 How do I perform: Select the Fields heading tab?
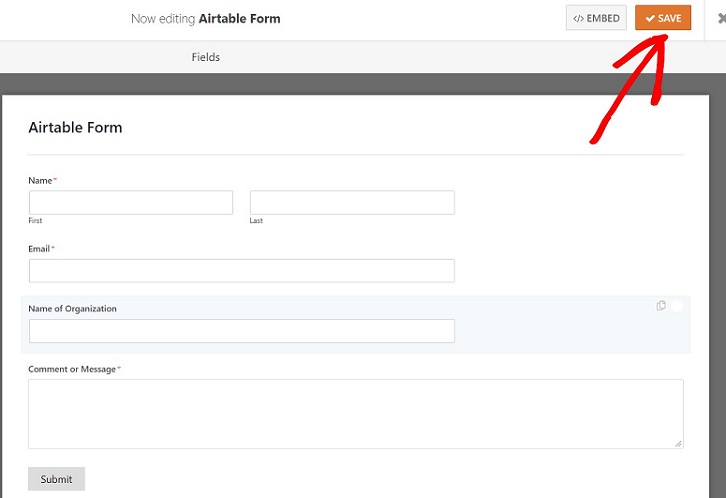(x=206, y=57)
